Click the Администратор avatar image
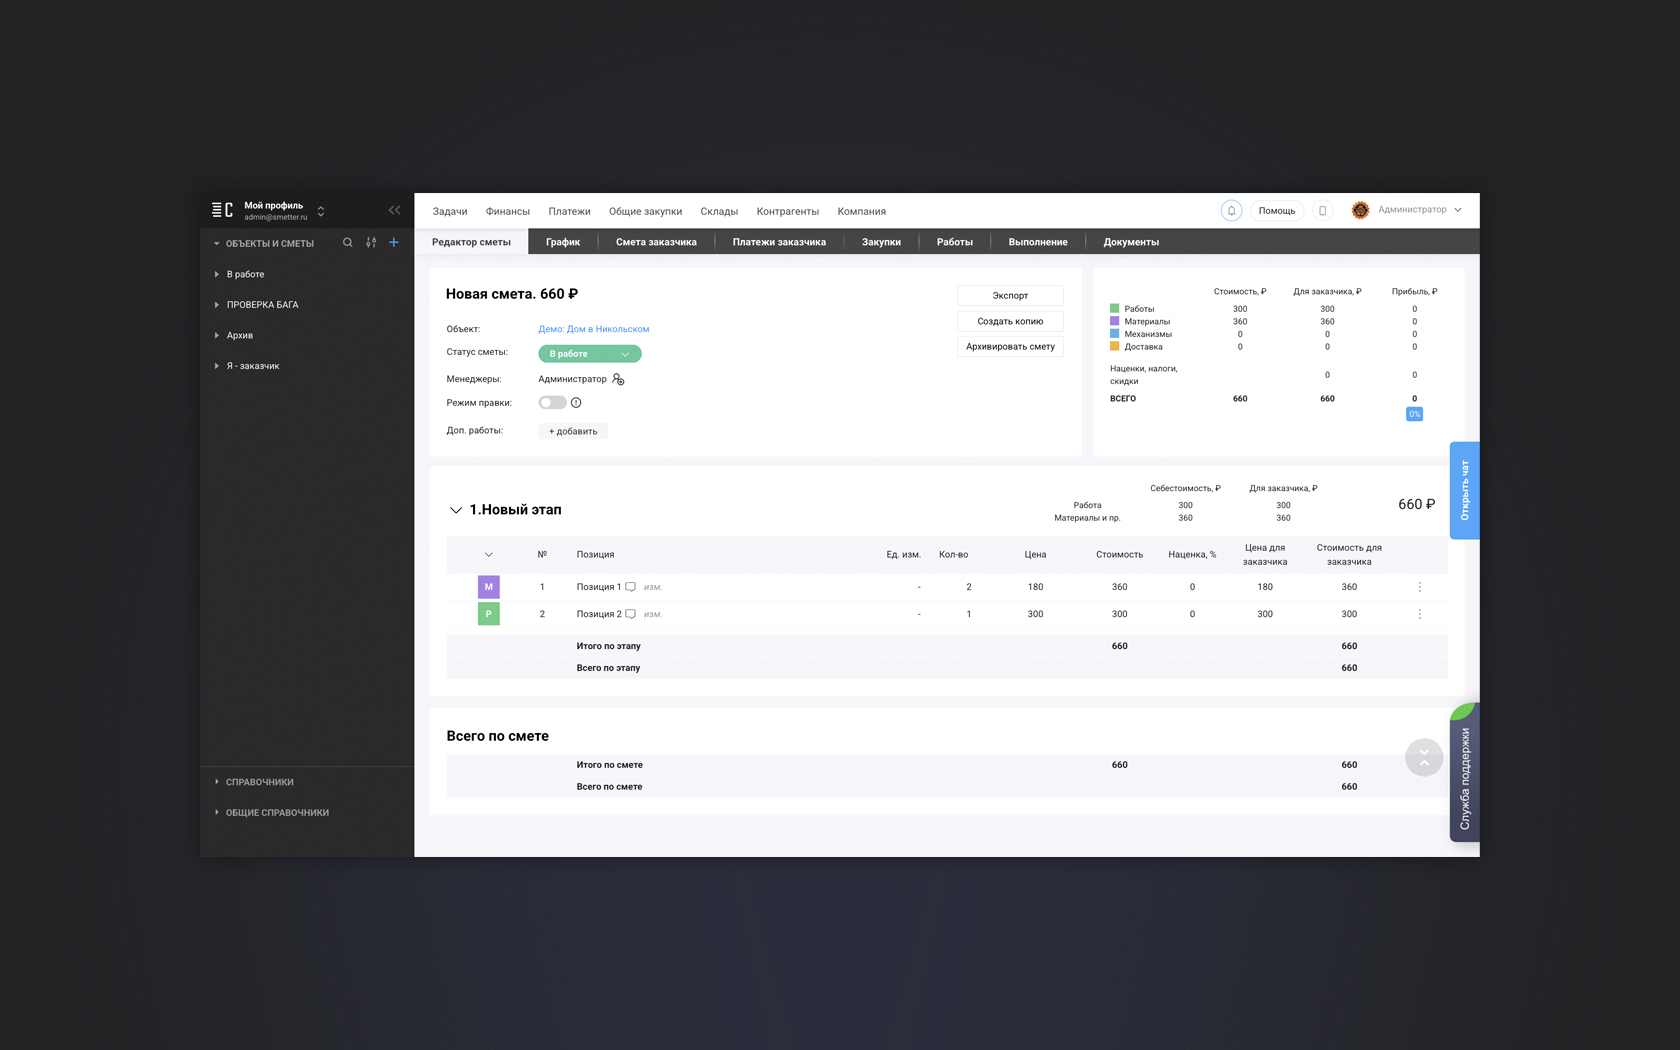 coord(1360,210)
